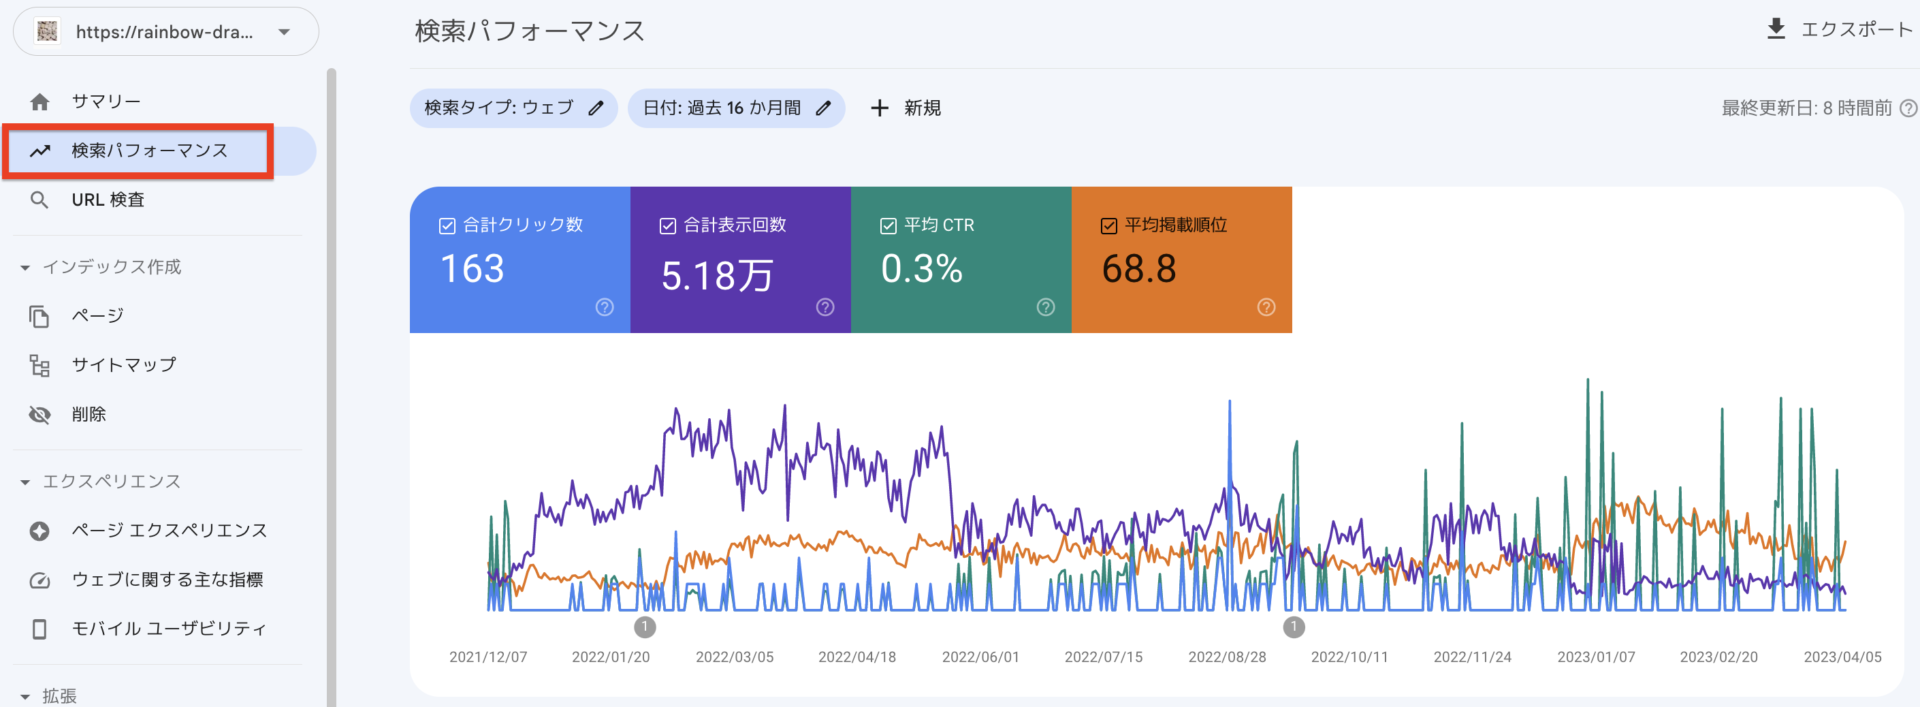Uncheck the 平均 CTR checkbox
Viewport: 1920px width, 707px height.
click(888, 226)
